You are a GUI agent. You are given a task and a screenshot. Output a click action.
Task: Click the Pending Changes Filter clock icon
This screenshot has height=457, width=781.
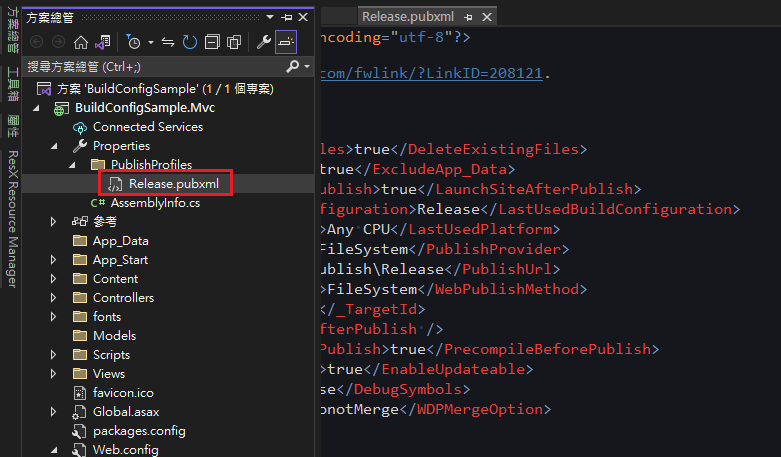pyautogui.click(x=133, y=42)
